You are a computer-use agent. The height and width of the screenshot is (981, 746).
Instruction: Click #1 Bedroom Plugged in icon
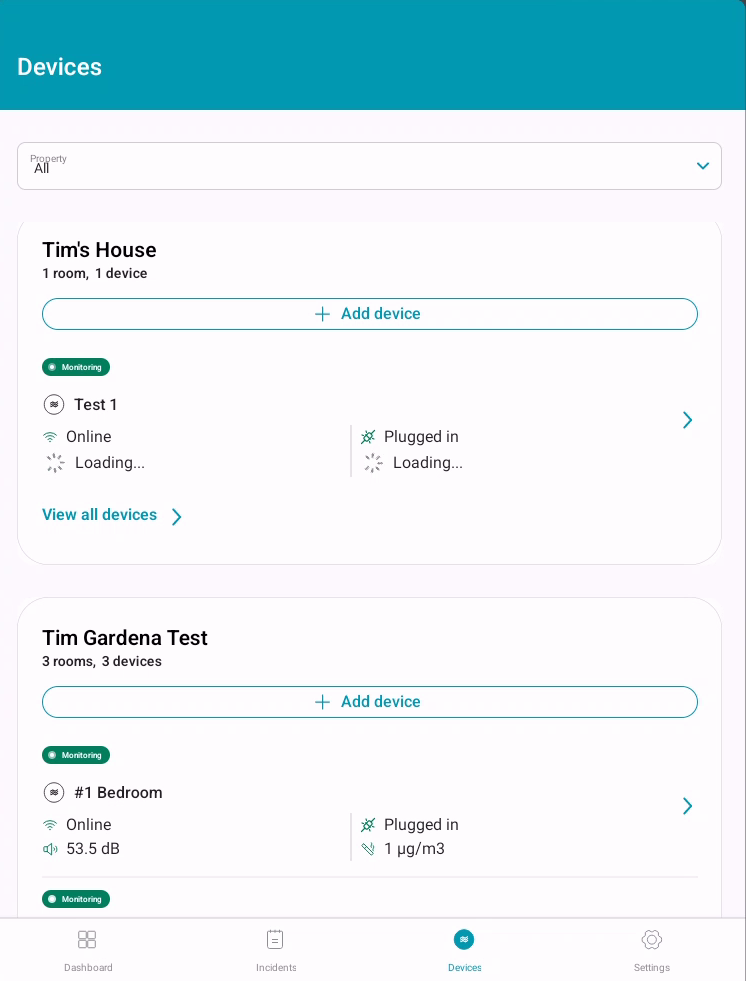368,825
